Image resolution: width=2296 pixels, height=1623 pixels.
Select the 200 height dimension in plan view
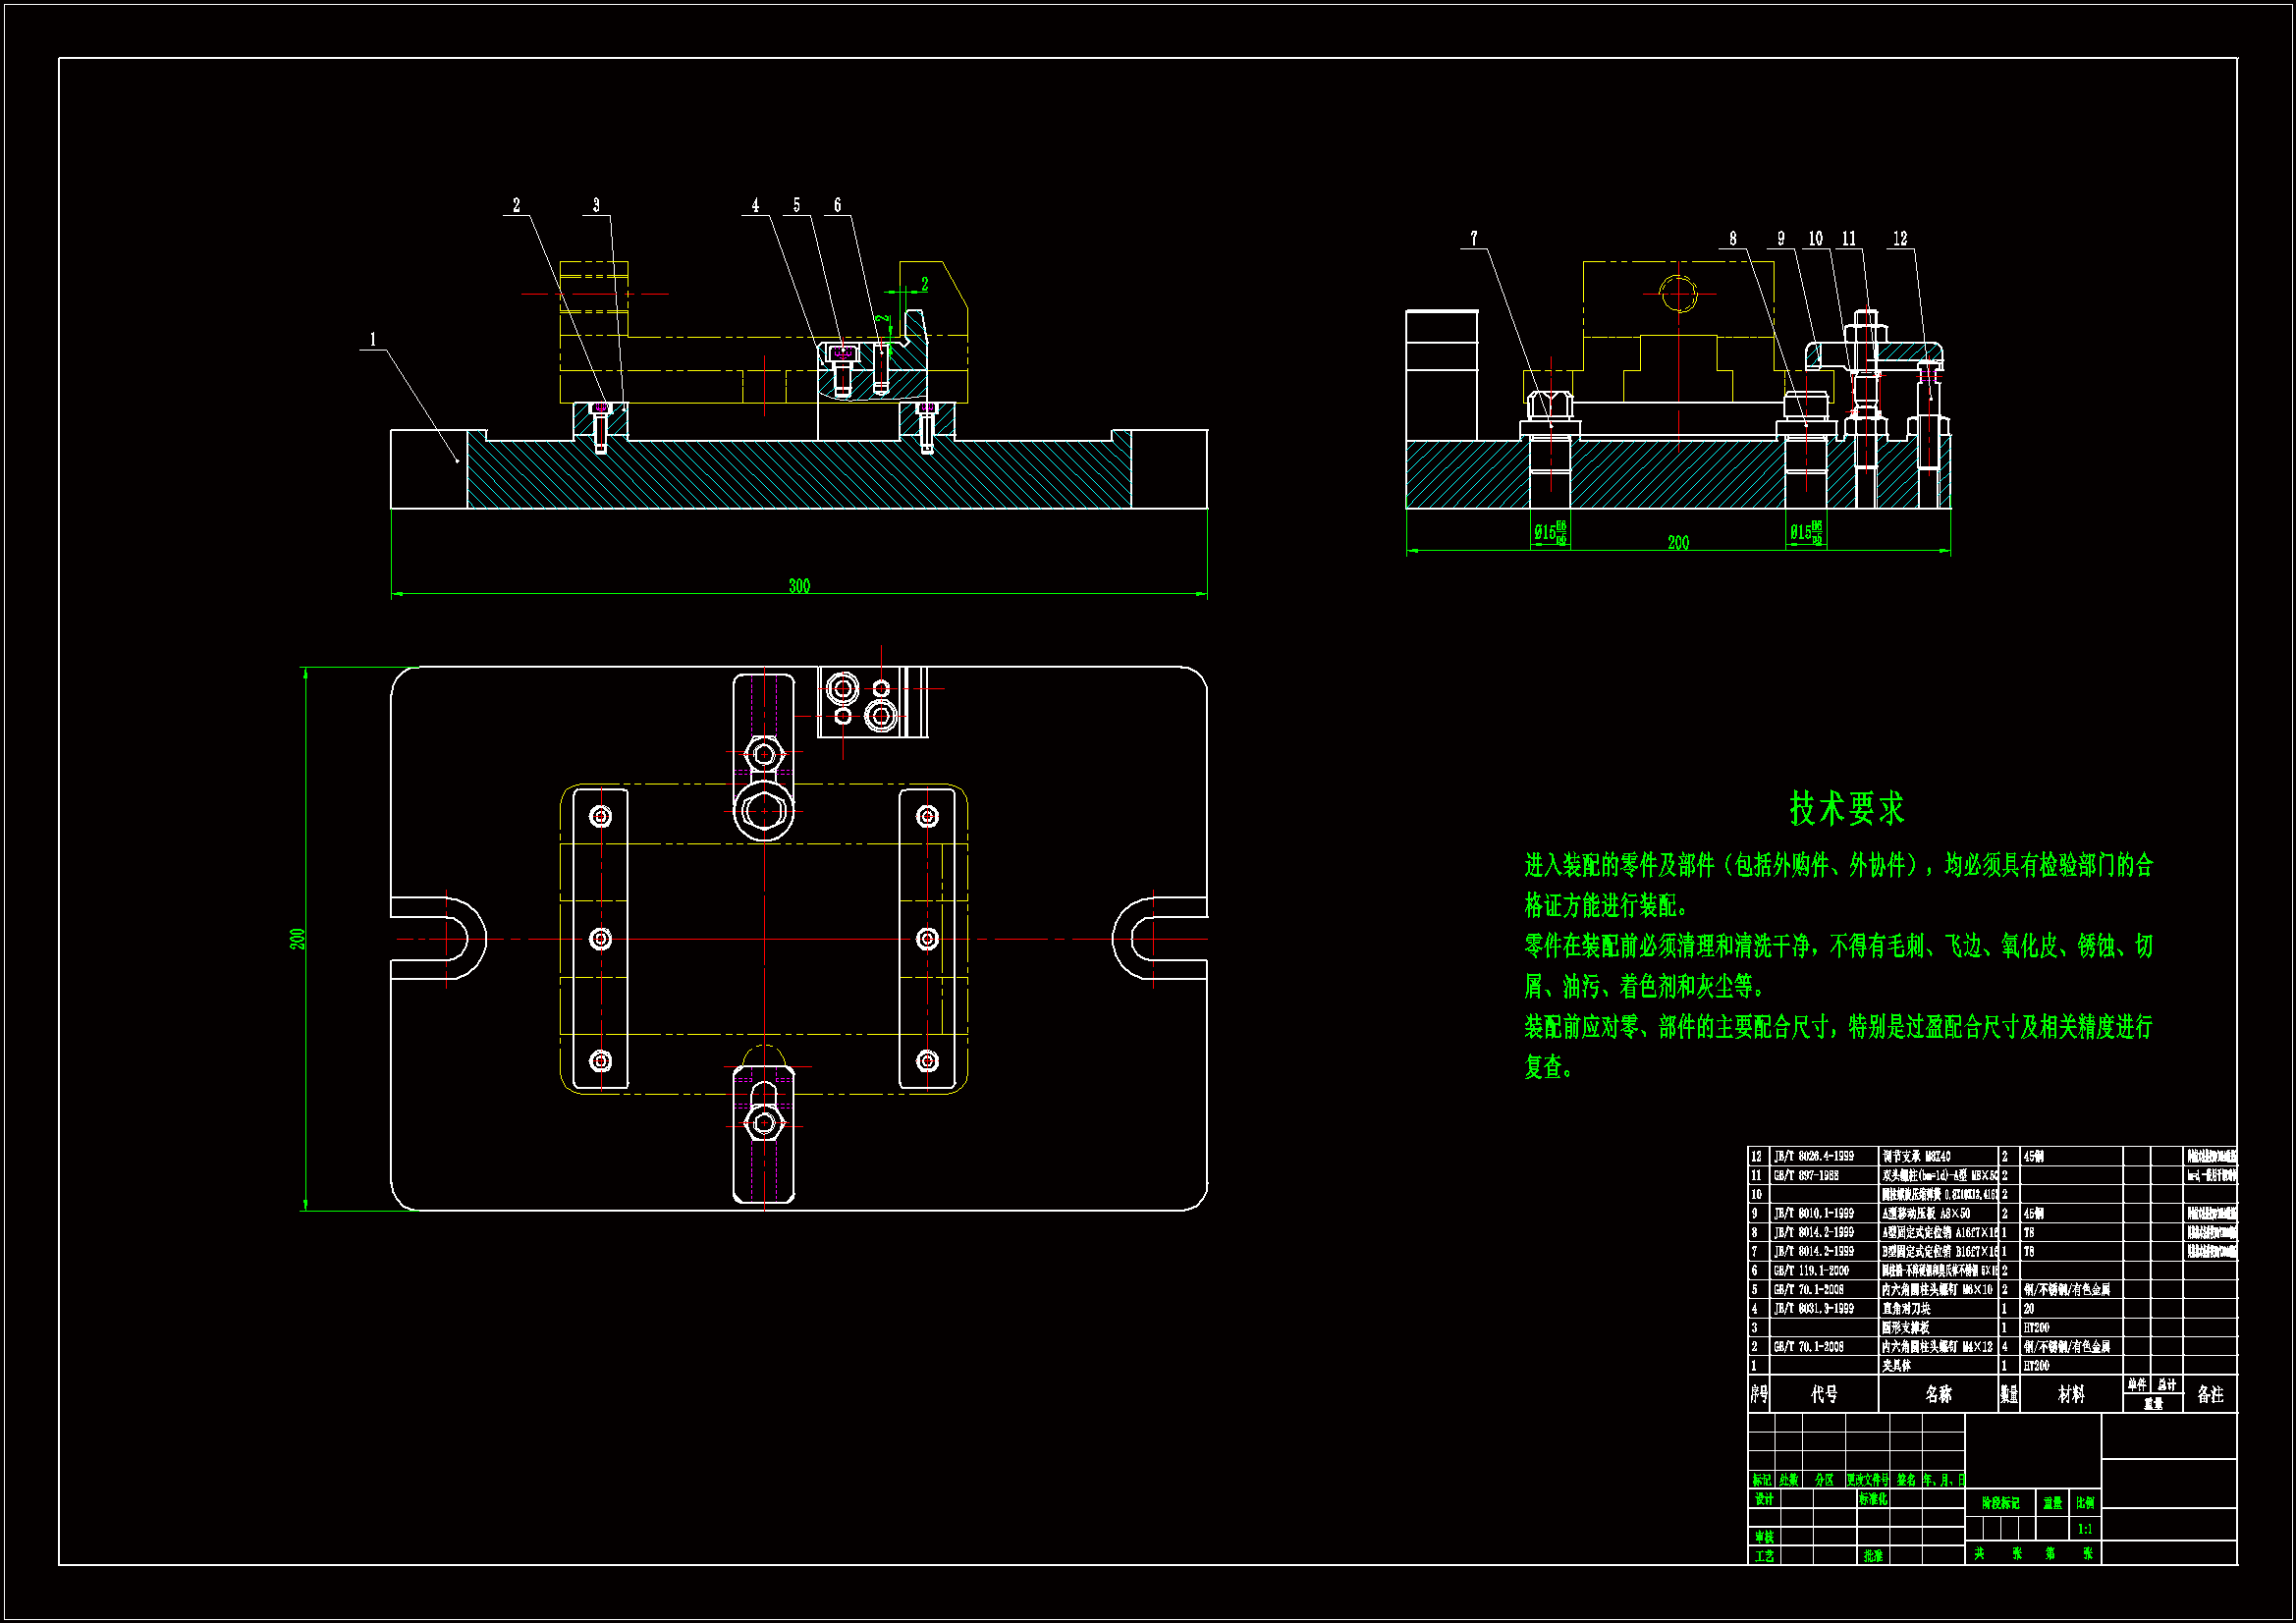click(298, 939)
